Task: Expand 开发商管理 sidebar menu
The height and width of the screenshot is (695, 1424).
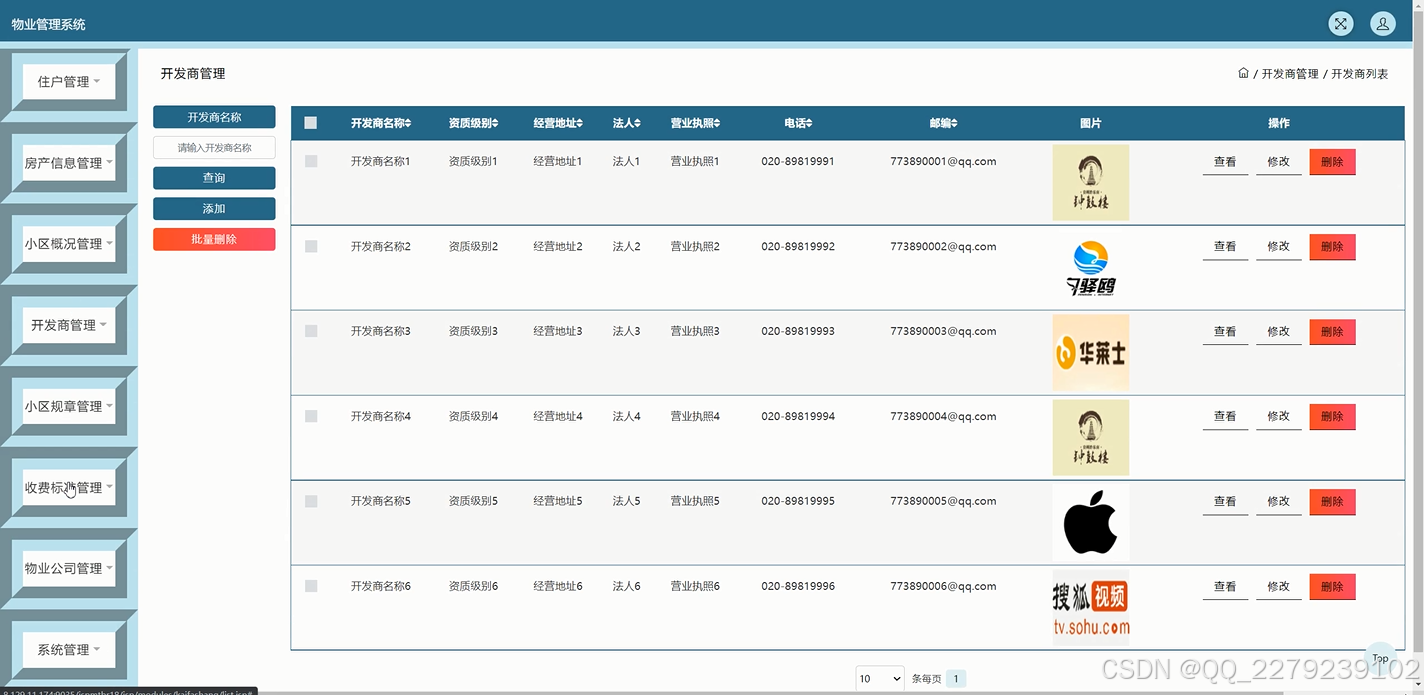Action: 69,325
